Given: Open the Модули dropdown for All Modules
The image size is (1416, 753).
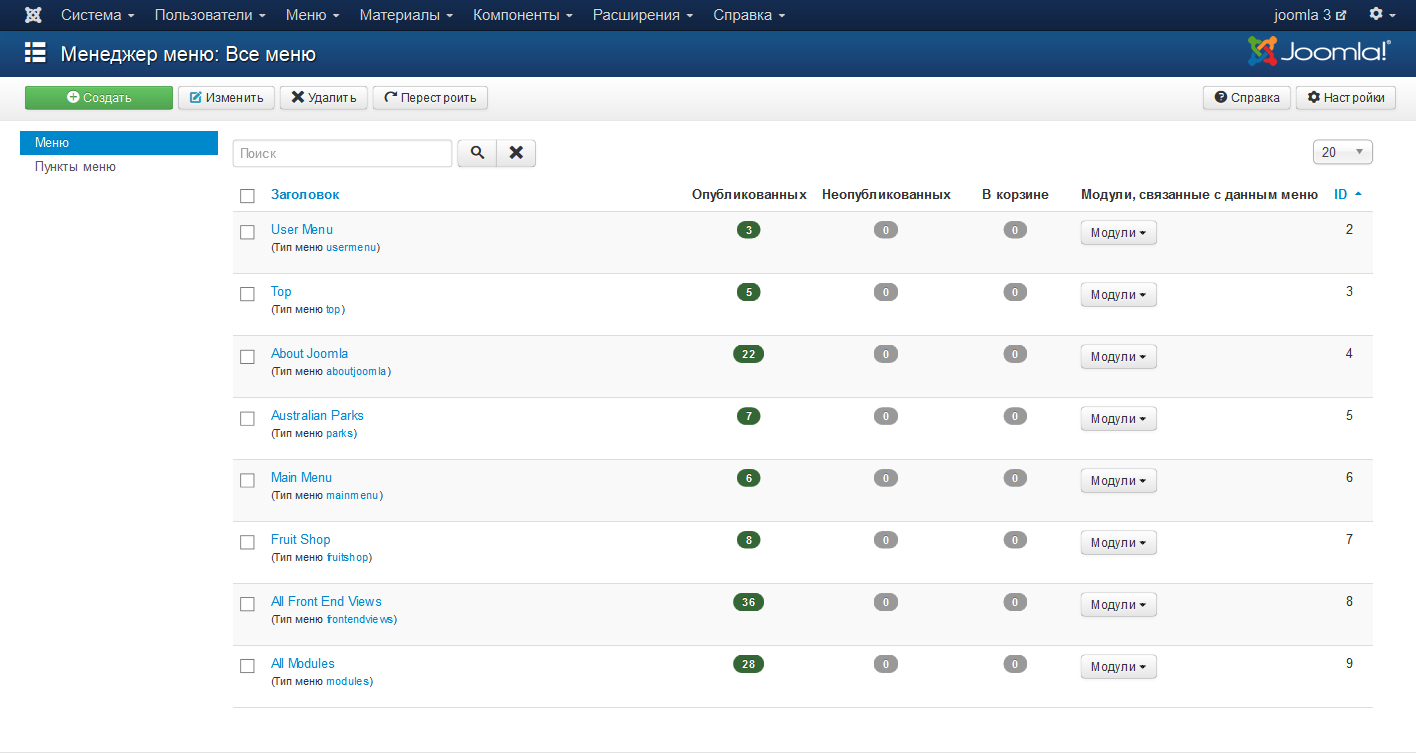Looking at the screenshot, I should click(x=1118, y=667).
